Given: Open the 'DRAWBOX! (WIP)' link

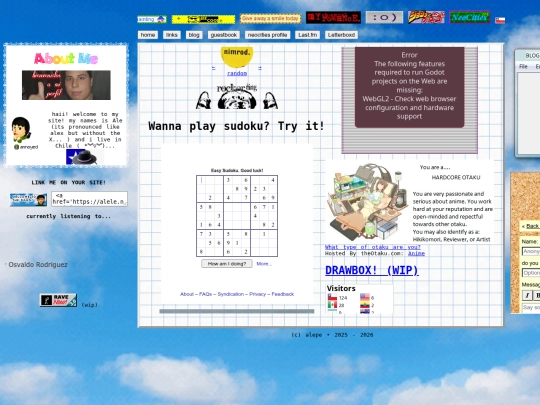Looking at the screenshot, I should click(x=372, y=270).
